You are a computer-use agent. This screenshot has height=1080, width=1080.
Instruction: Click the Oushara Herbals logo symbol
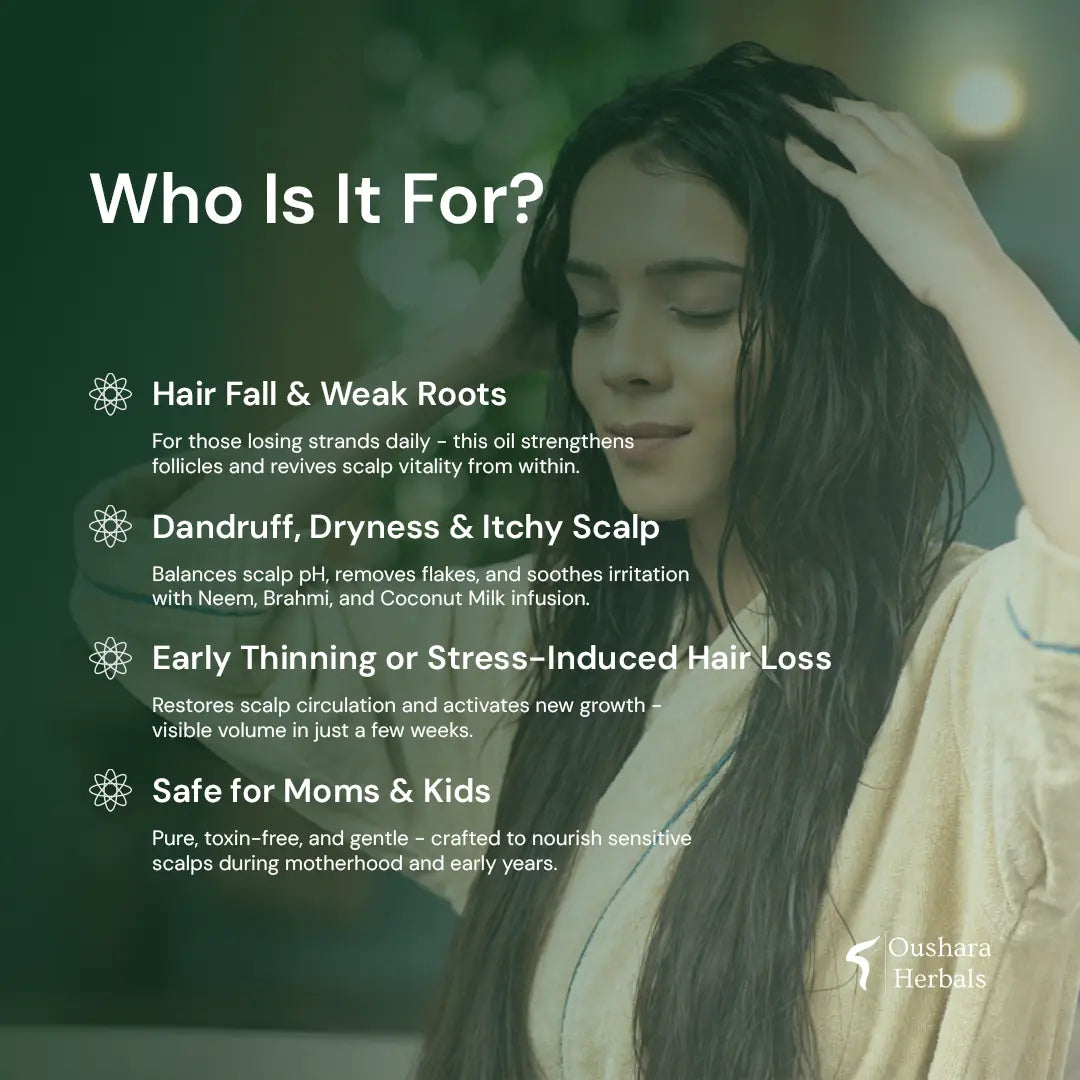863,962
